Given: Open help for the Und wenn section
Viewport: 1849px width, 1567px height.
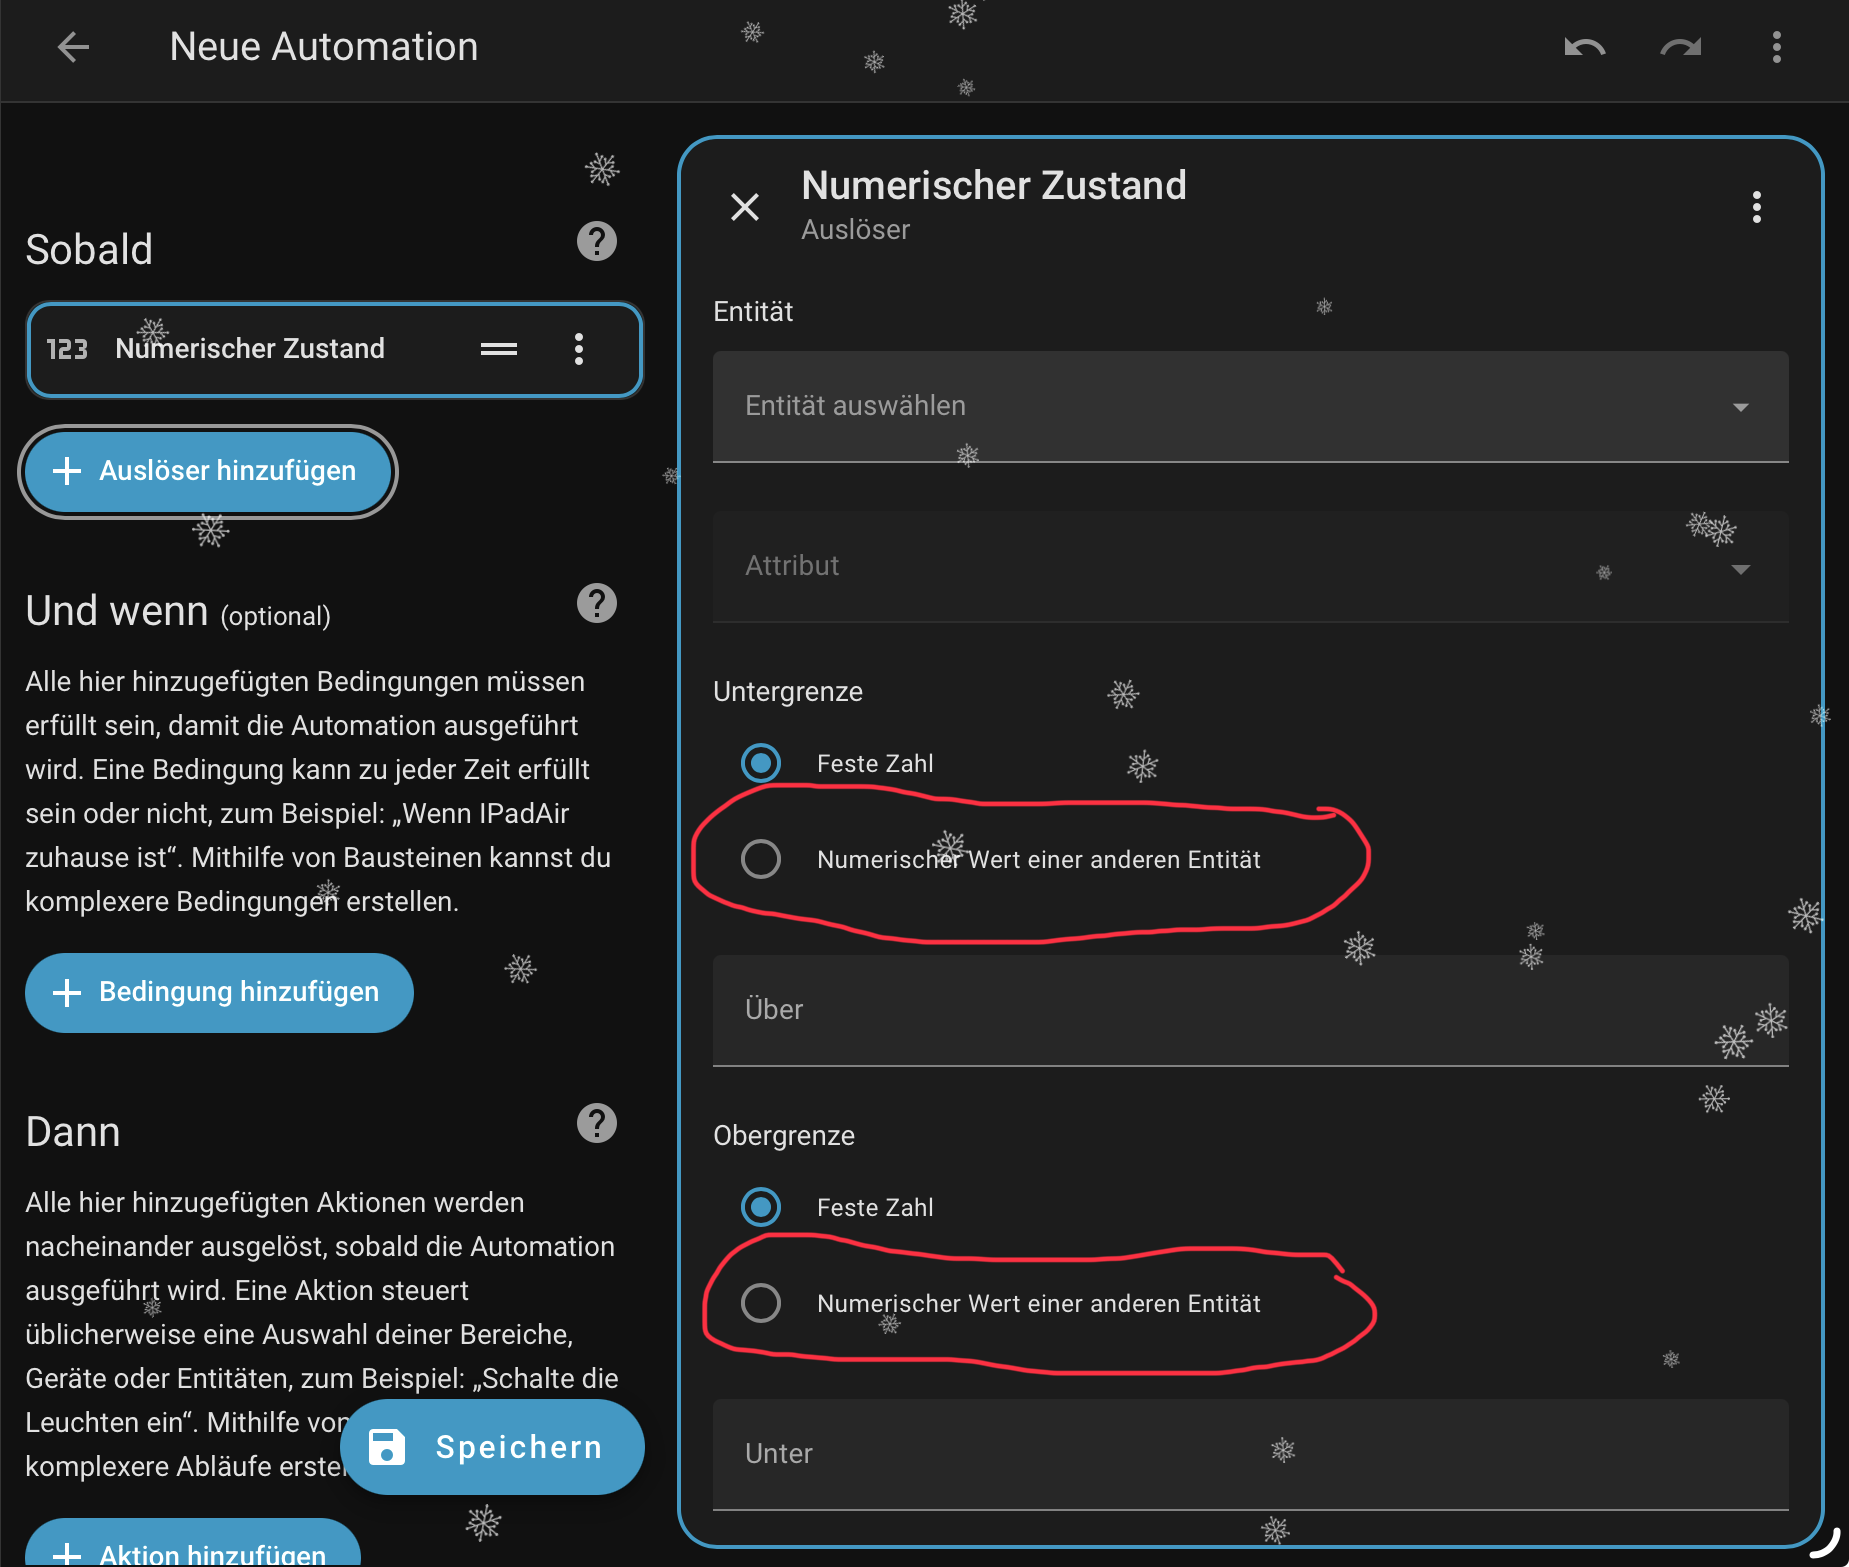Looking at the screenshot, I should point(596,603).
